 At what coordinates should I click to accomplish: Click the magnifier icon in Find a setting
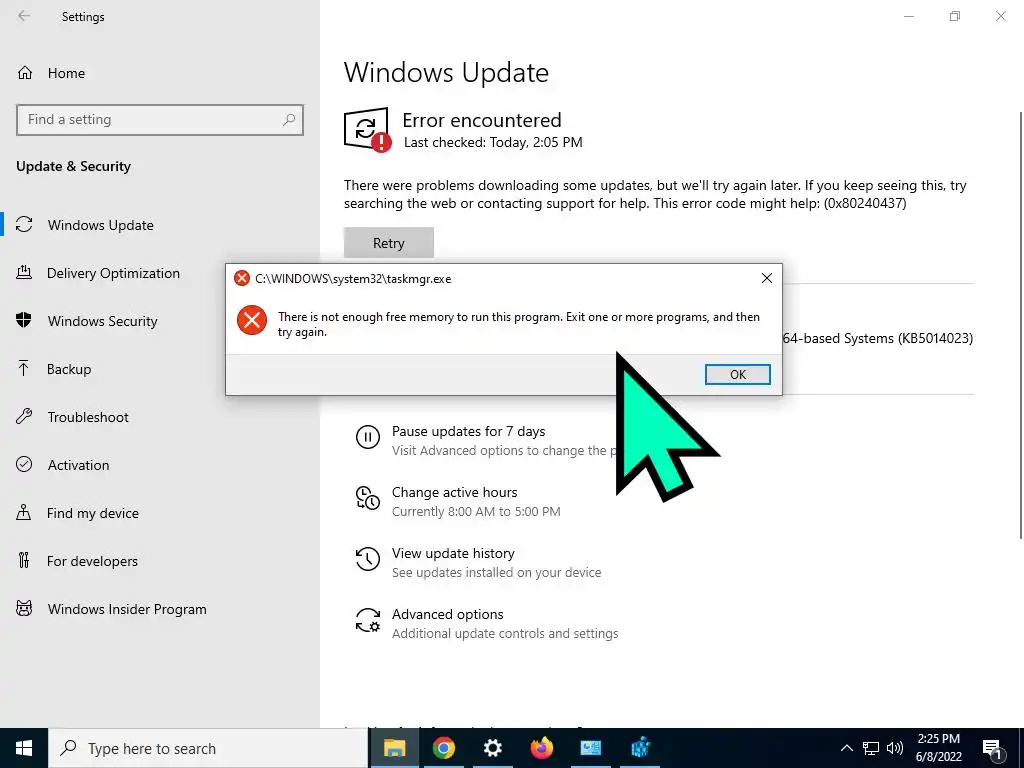click(x=289, y=120)
